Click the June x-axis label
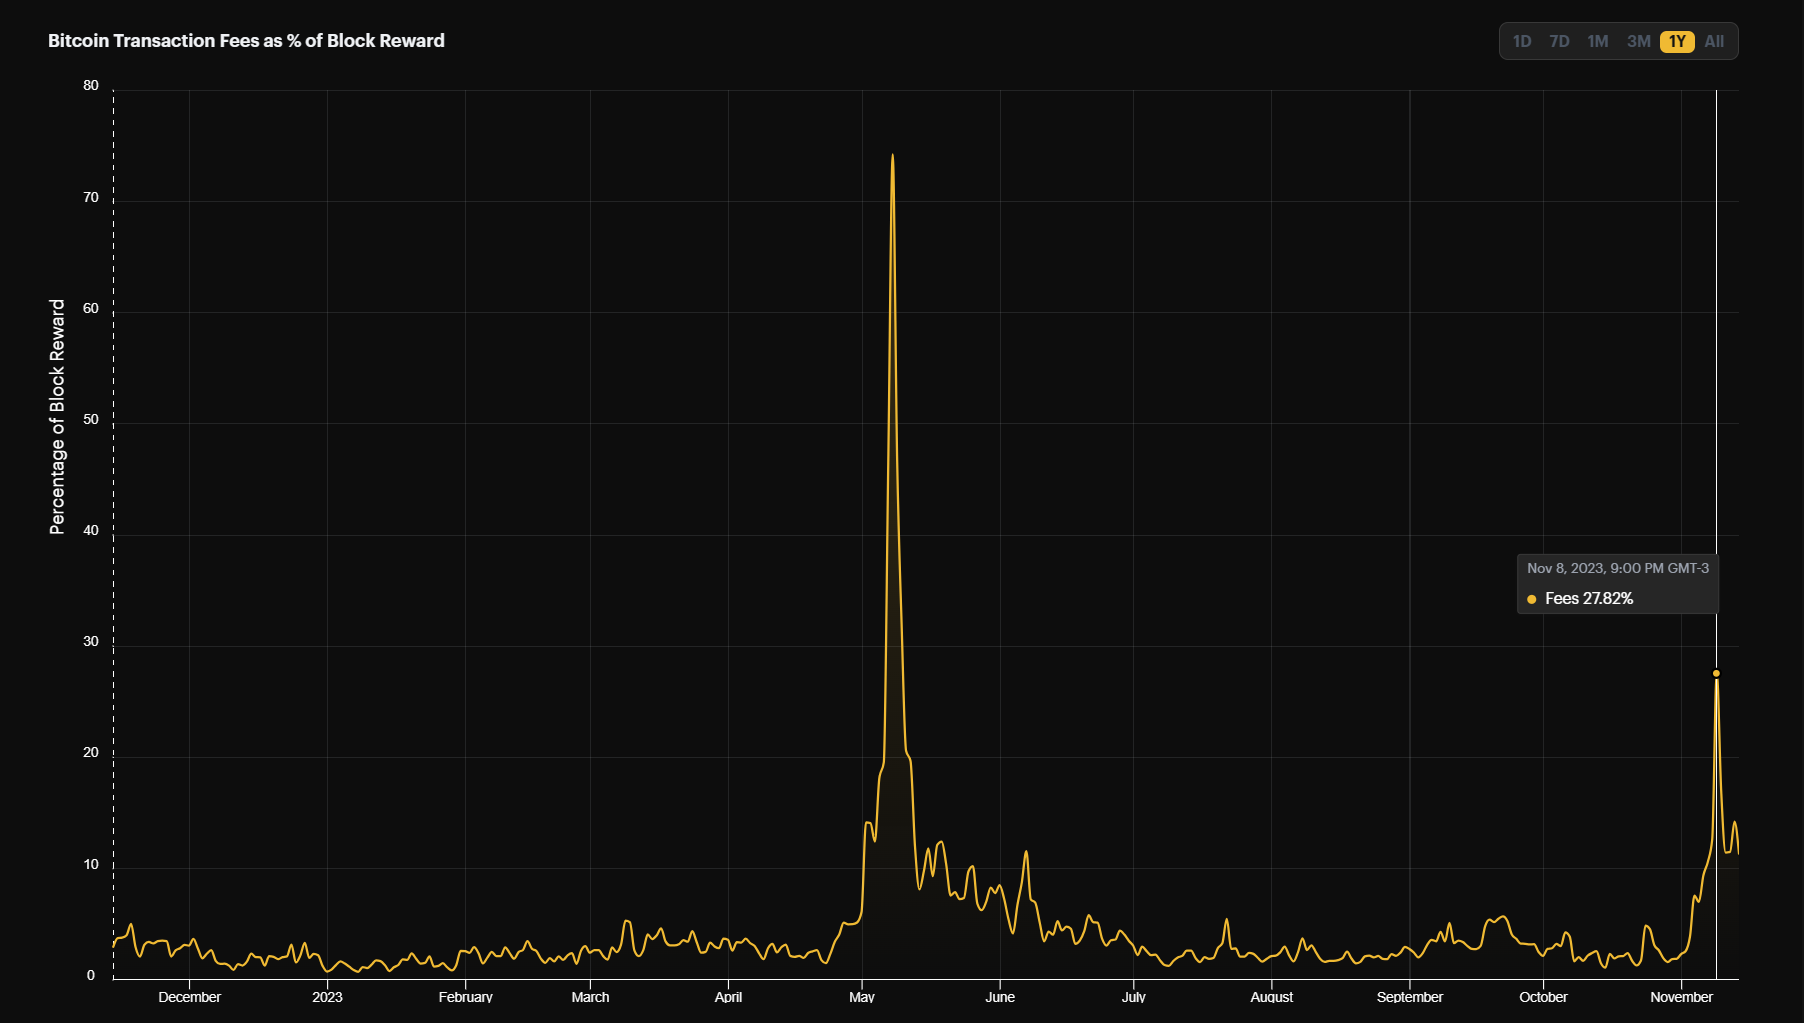The image size is (1804, 1023). click(999, 997)
